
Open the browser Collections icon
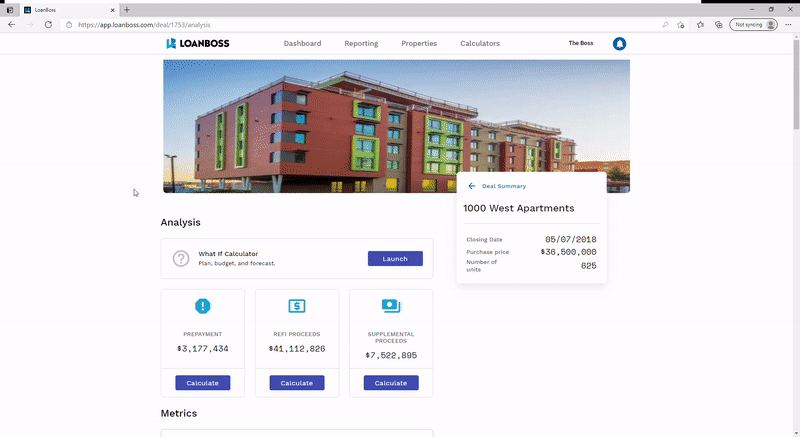(718, 24)
